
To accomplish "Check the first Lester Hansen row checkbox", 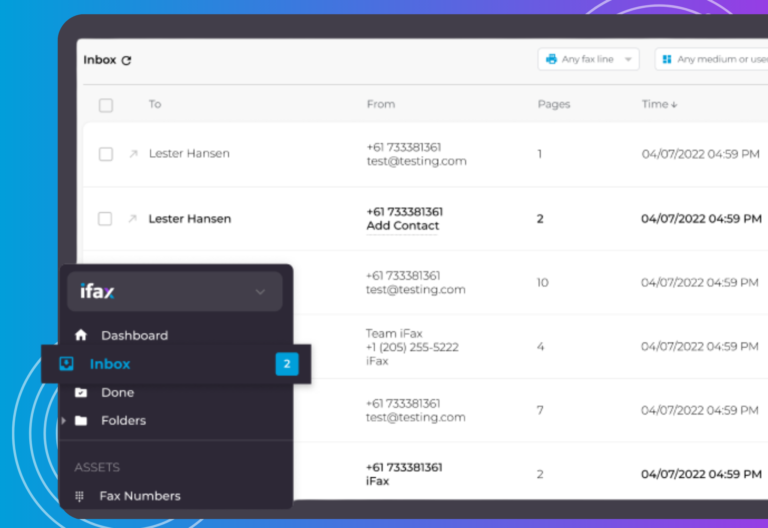I will point(106,154).
